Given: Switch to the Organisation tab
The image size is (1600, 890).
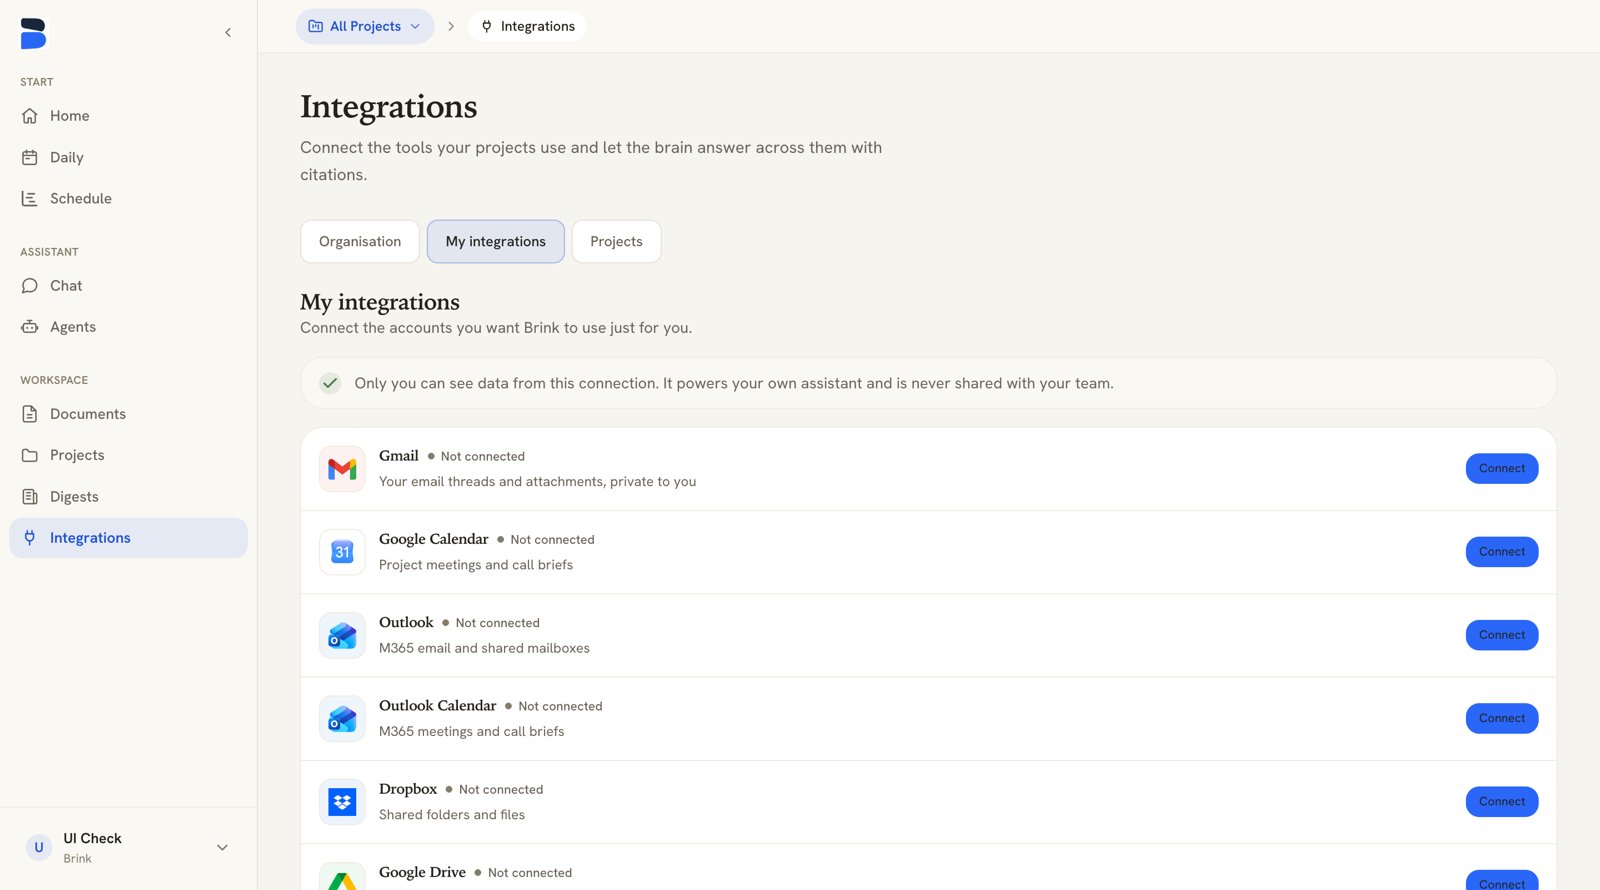Looking at the screenshot, I should click(360, 242).
